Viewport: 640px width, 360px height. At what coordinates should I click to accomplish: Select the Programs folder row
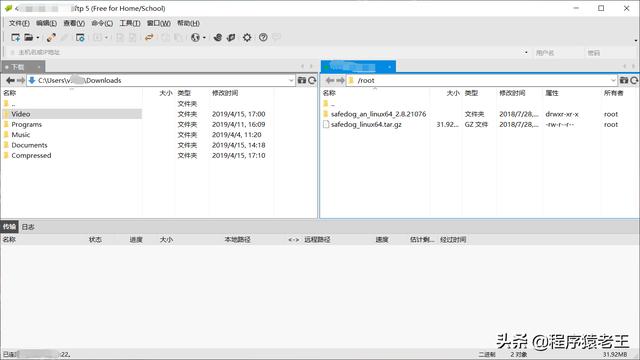[x=71, y=124]
